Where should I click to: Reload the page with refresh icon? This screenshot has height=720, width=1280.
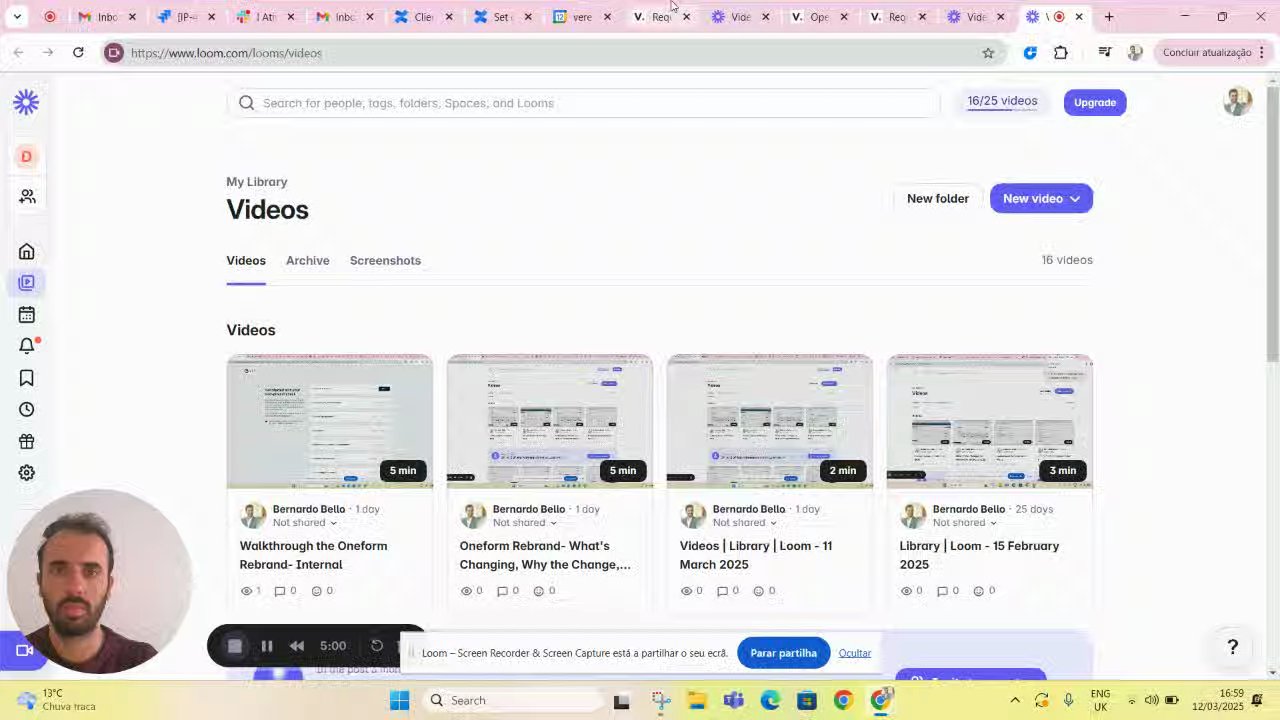click(x=78, y=52)
